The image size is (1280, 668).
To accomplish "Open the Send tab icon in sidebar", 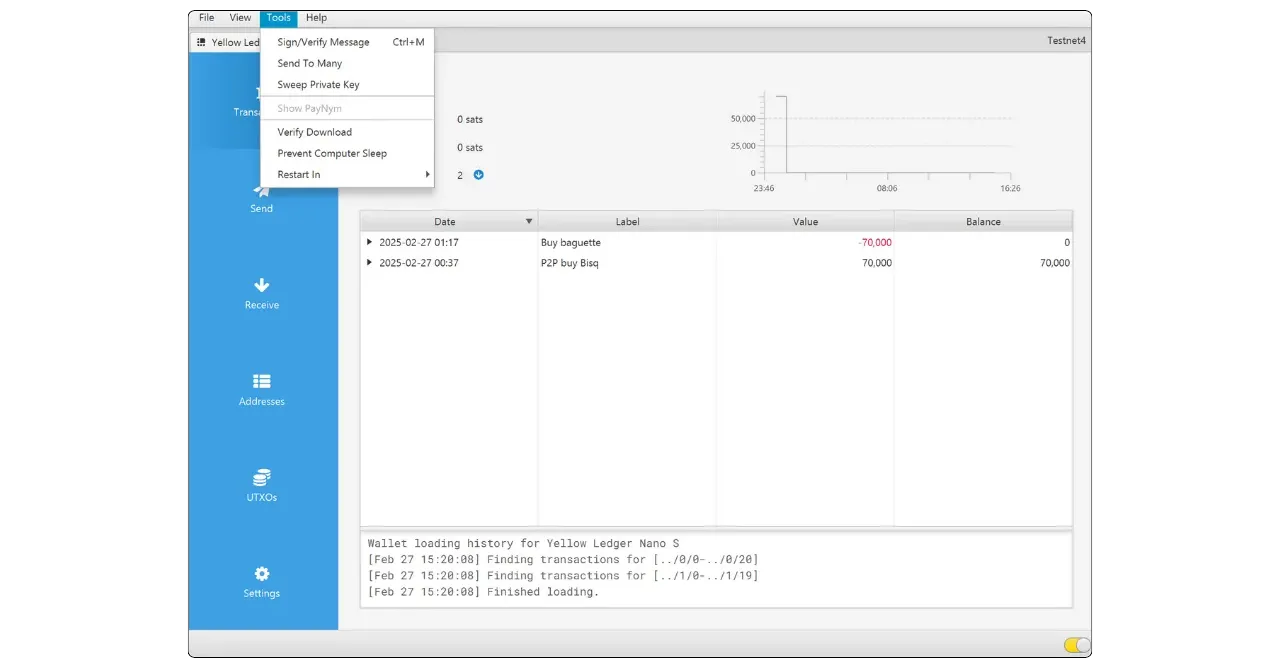I will pos(261,191).
